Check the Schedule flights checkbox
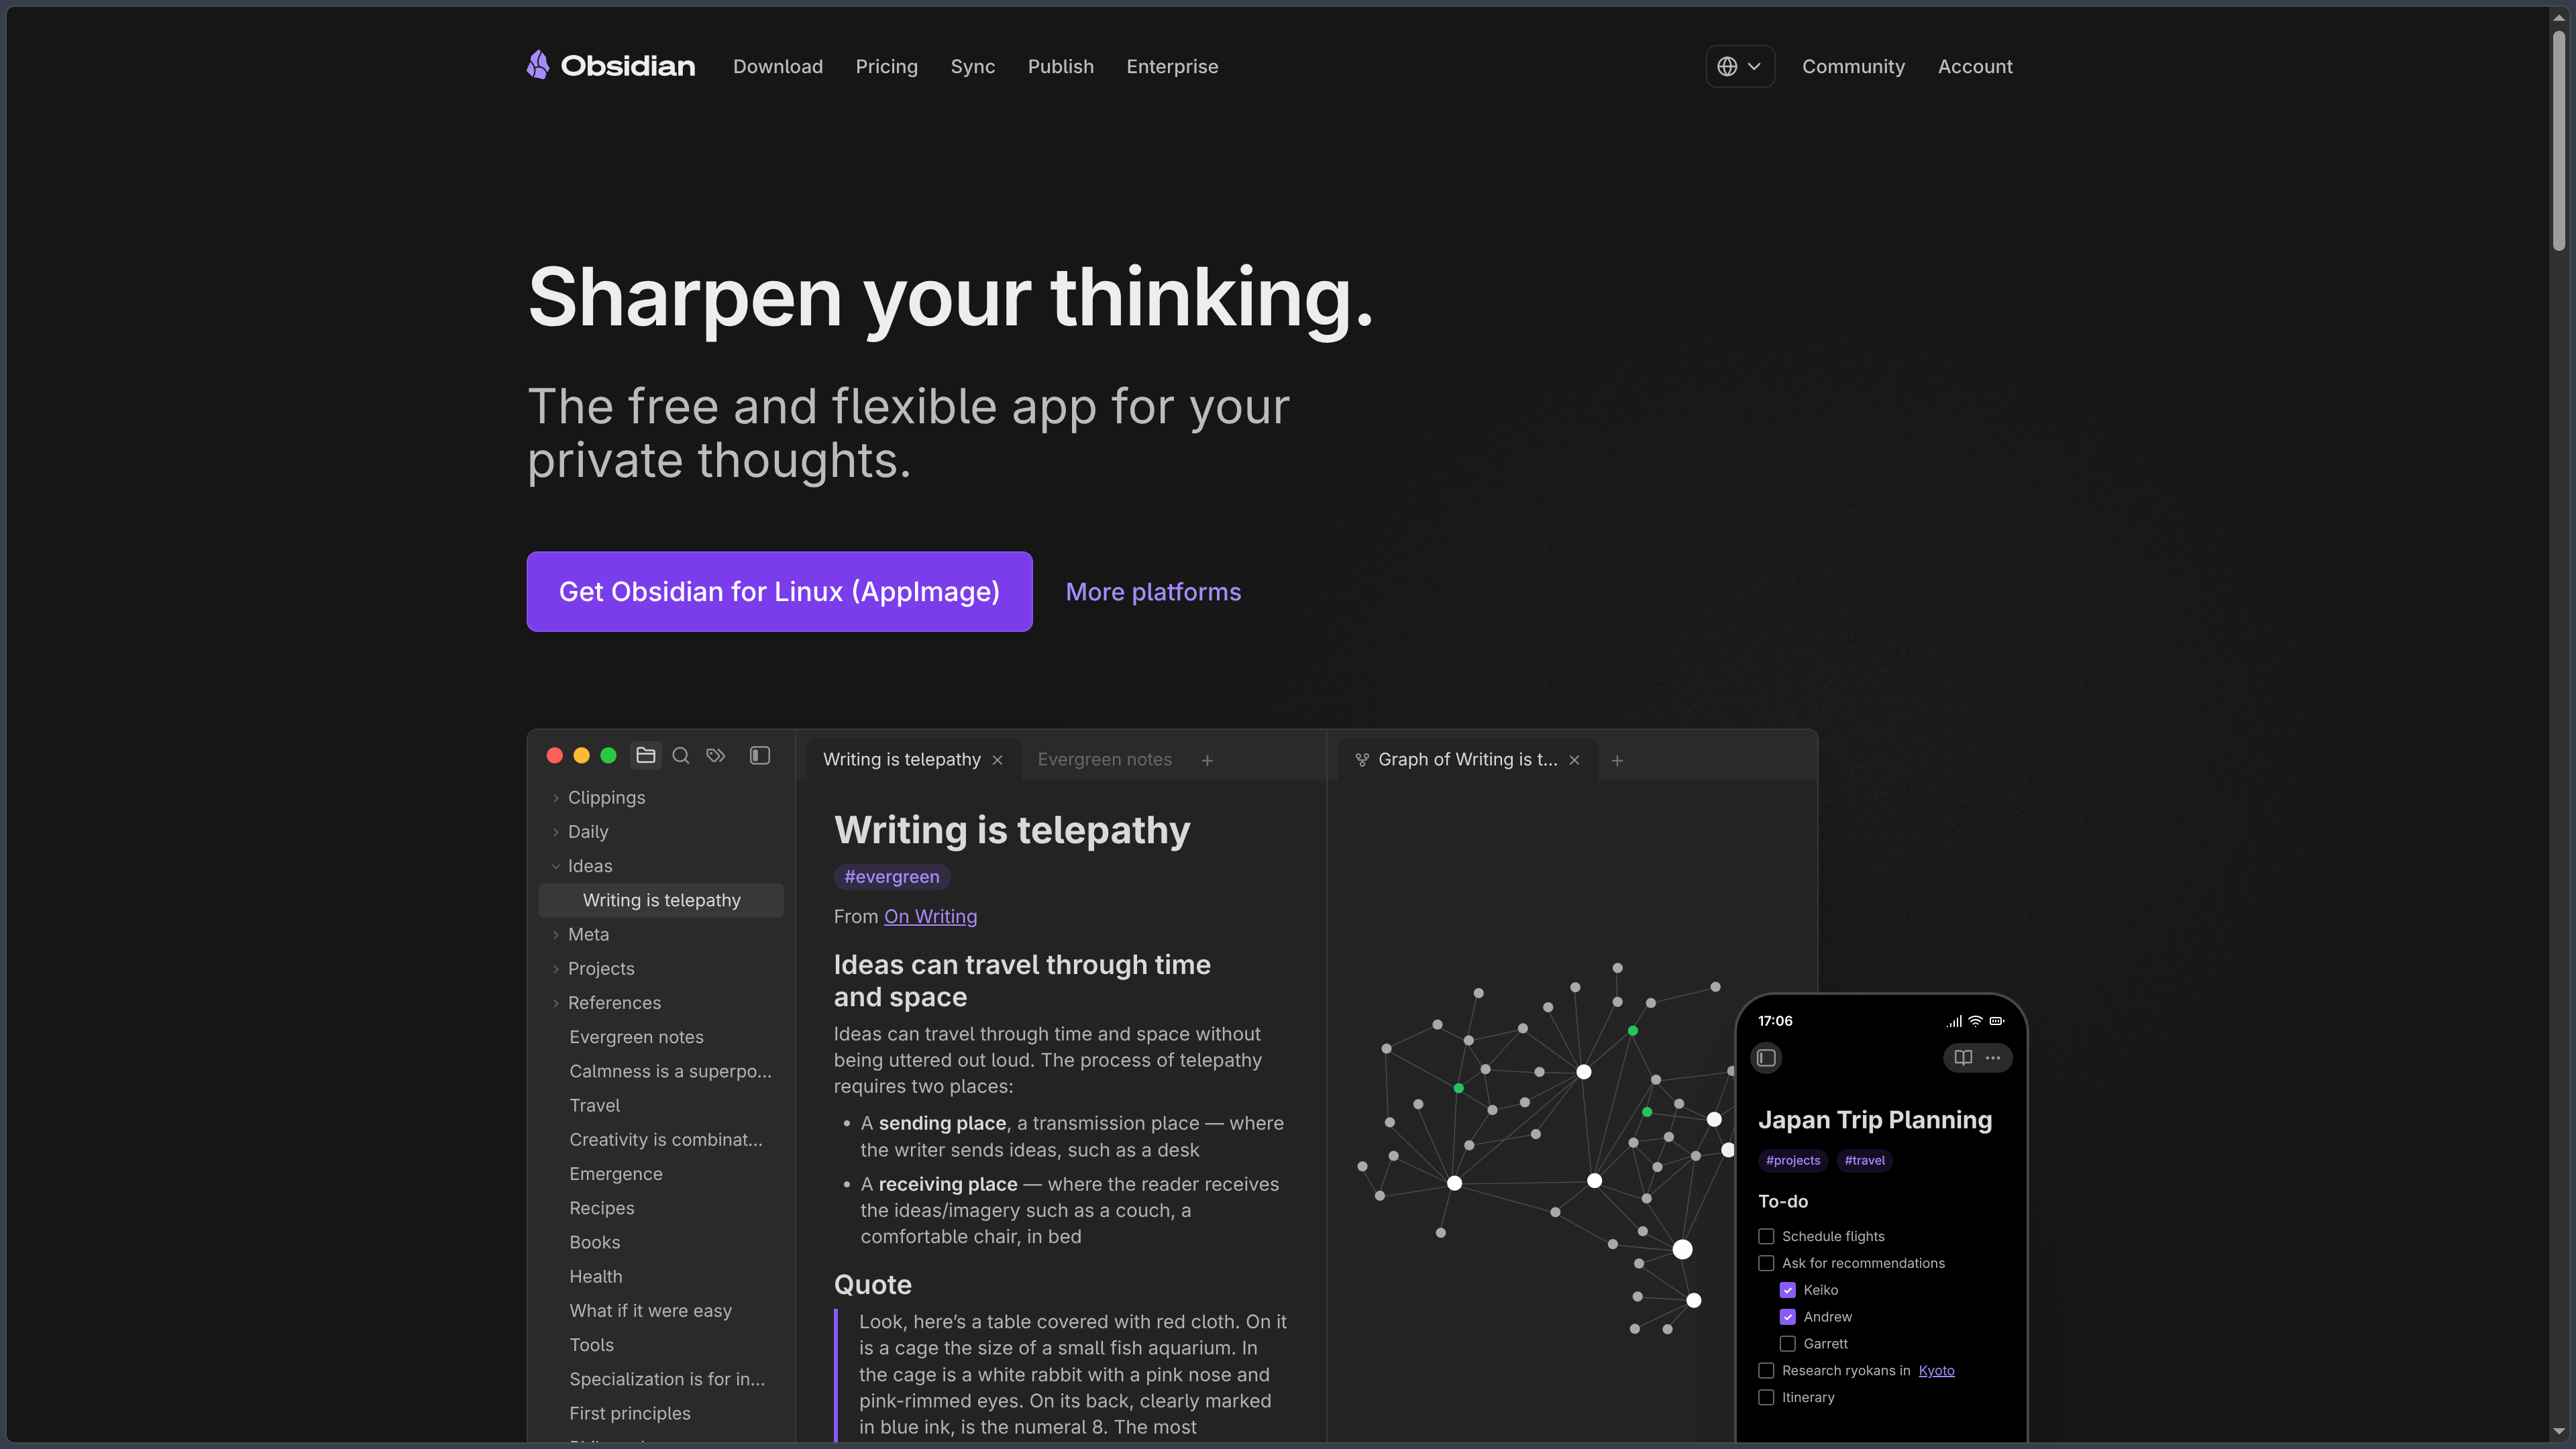The height and width of the screenshot is (1449, 2576). pyautogui.click(x=1766, y=1236)
